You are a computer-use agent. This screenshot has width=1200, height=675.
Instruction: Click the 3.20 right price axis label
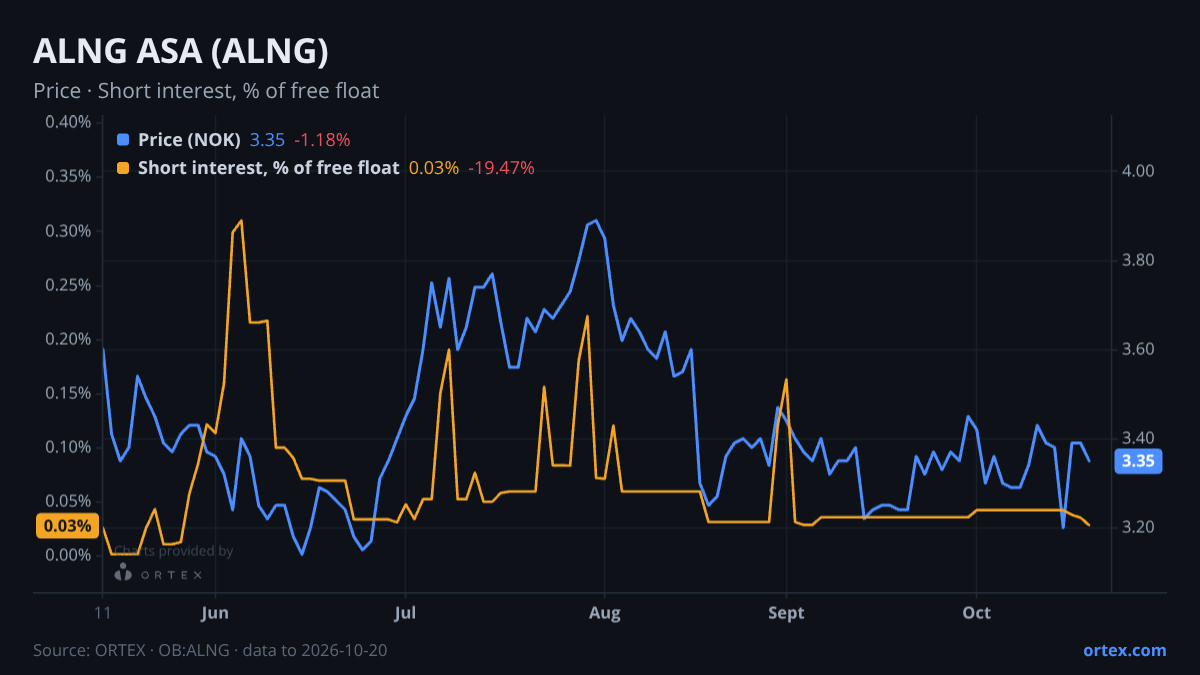1139,527
